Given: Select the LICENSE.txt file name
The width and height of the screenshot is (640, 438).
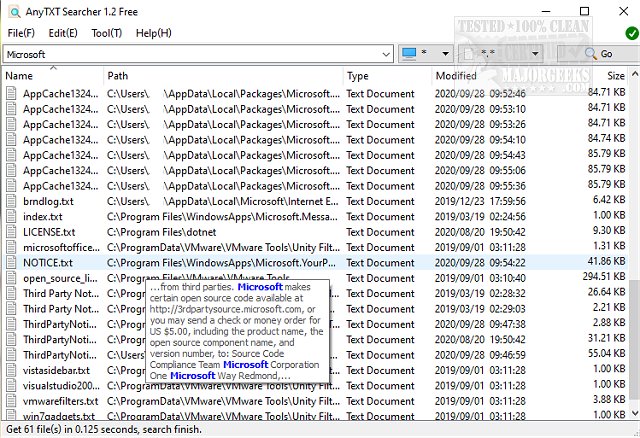Looking at the screenshot, I should coord(49,232).
